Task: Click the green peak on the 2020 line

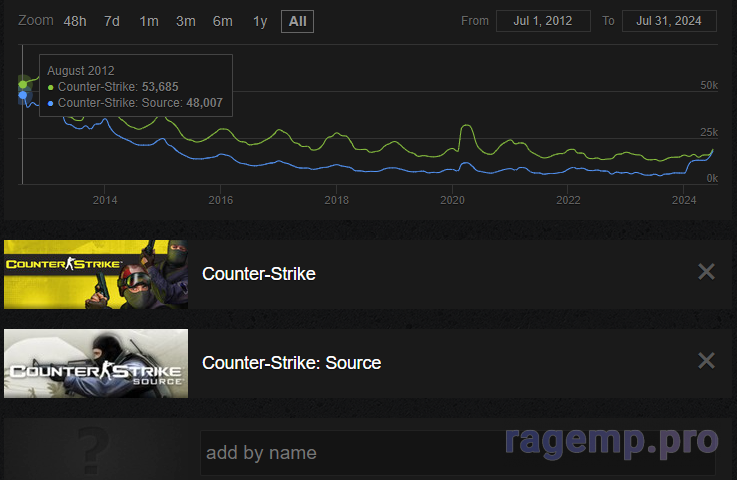Action: tap(466, 125)
